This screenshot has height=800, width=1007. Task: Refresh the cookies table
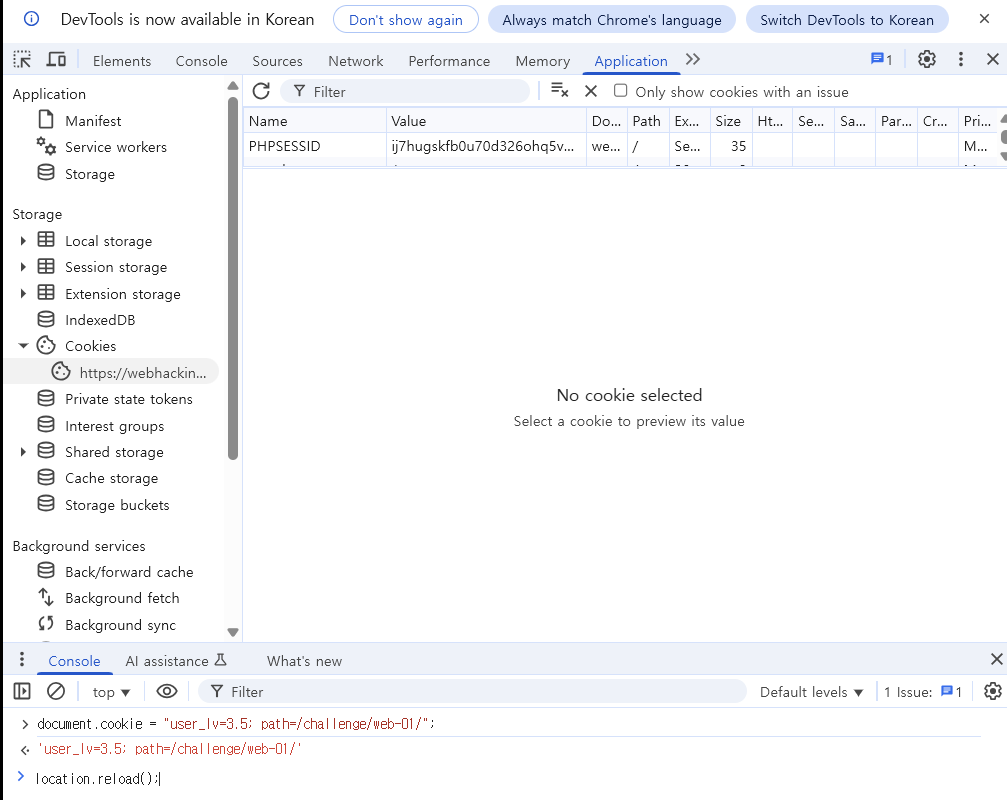261,91
